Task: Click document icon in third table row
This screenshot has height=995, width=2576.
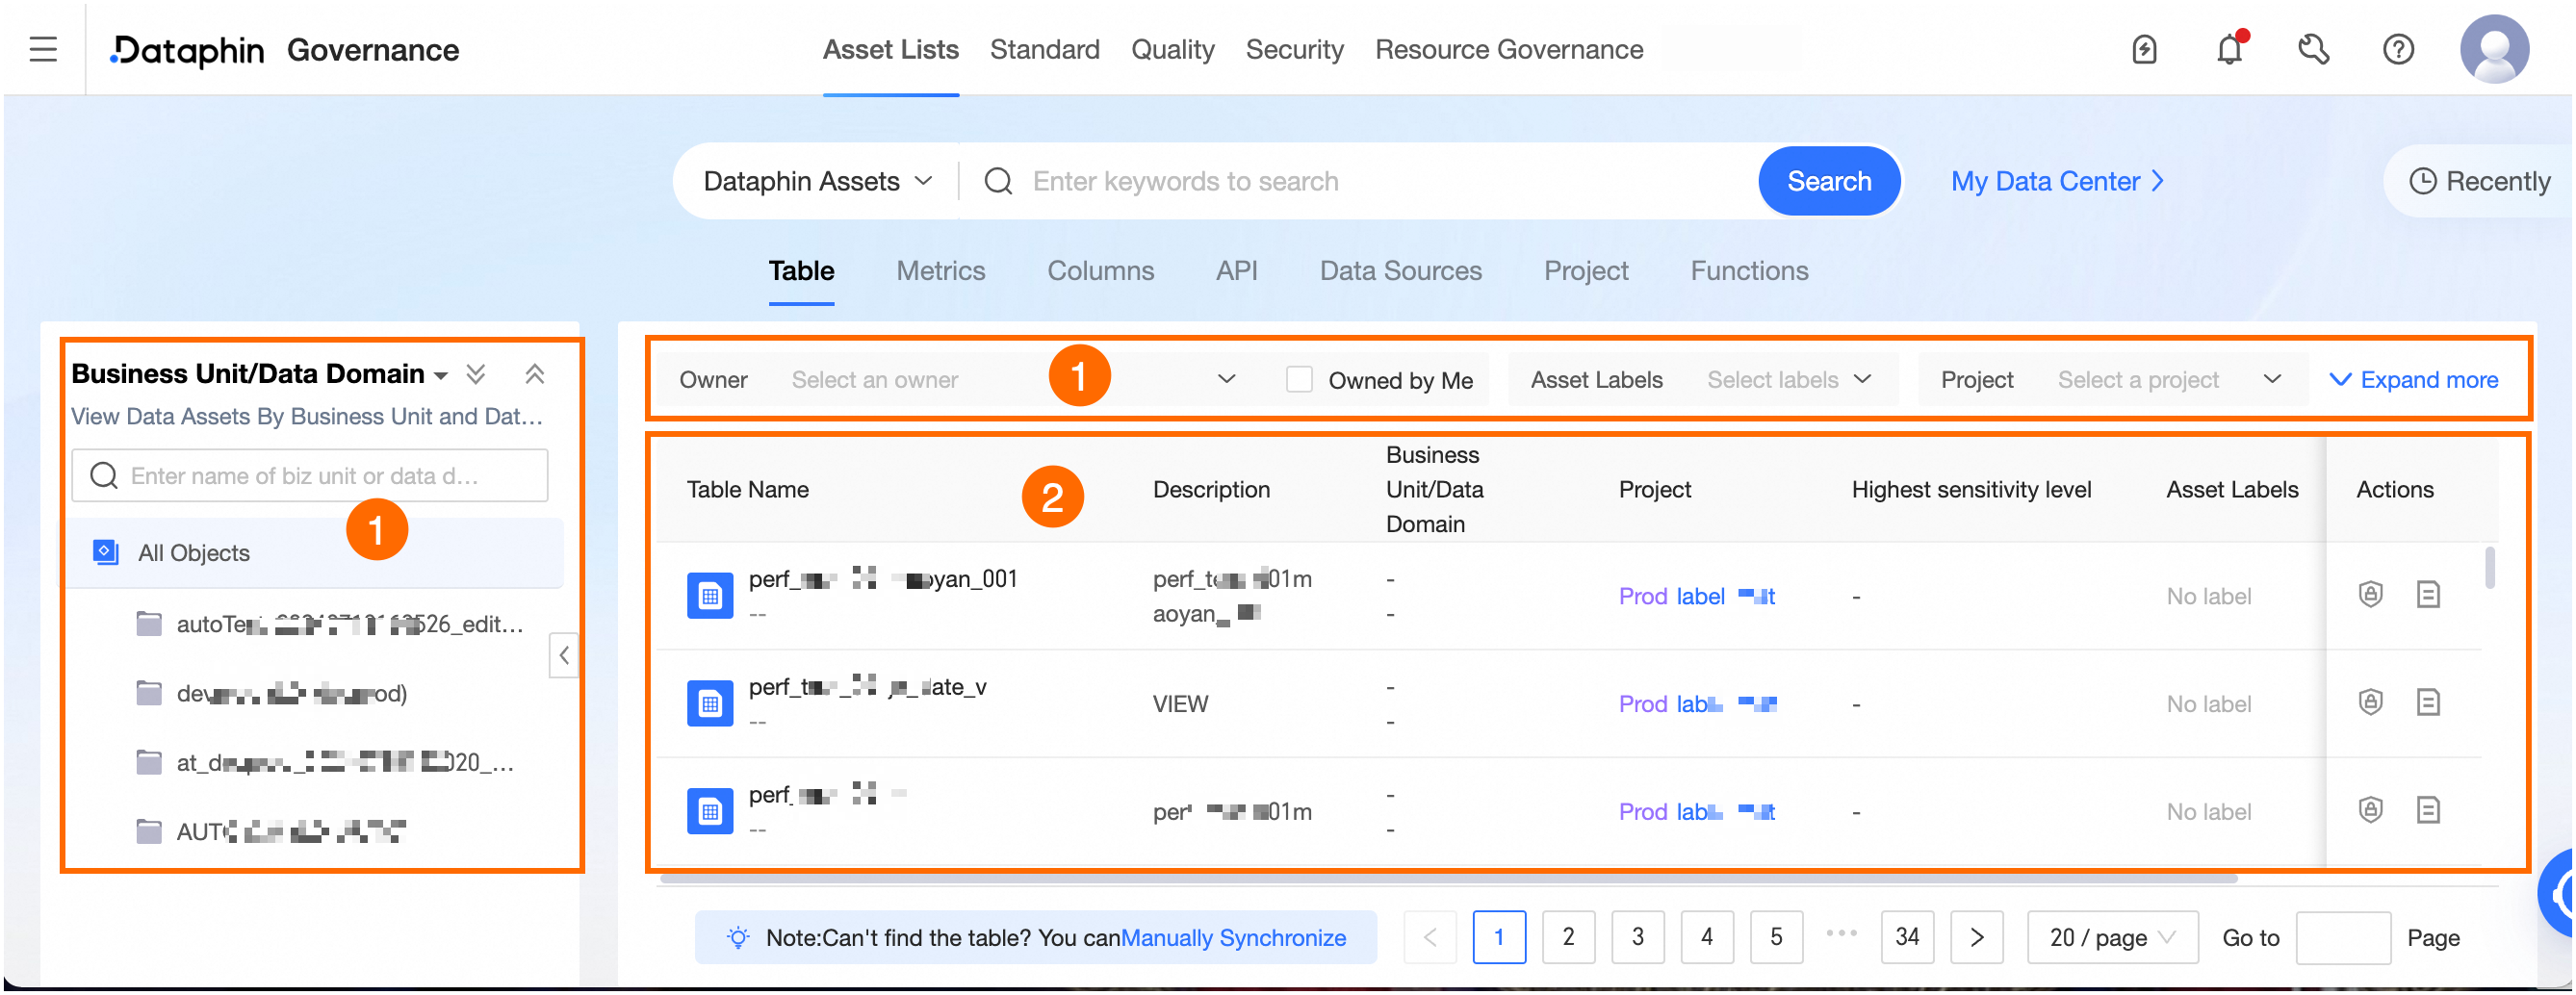Action: (x=2428, y=810)
